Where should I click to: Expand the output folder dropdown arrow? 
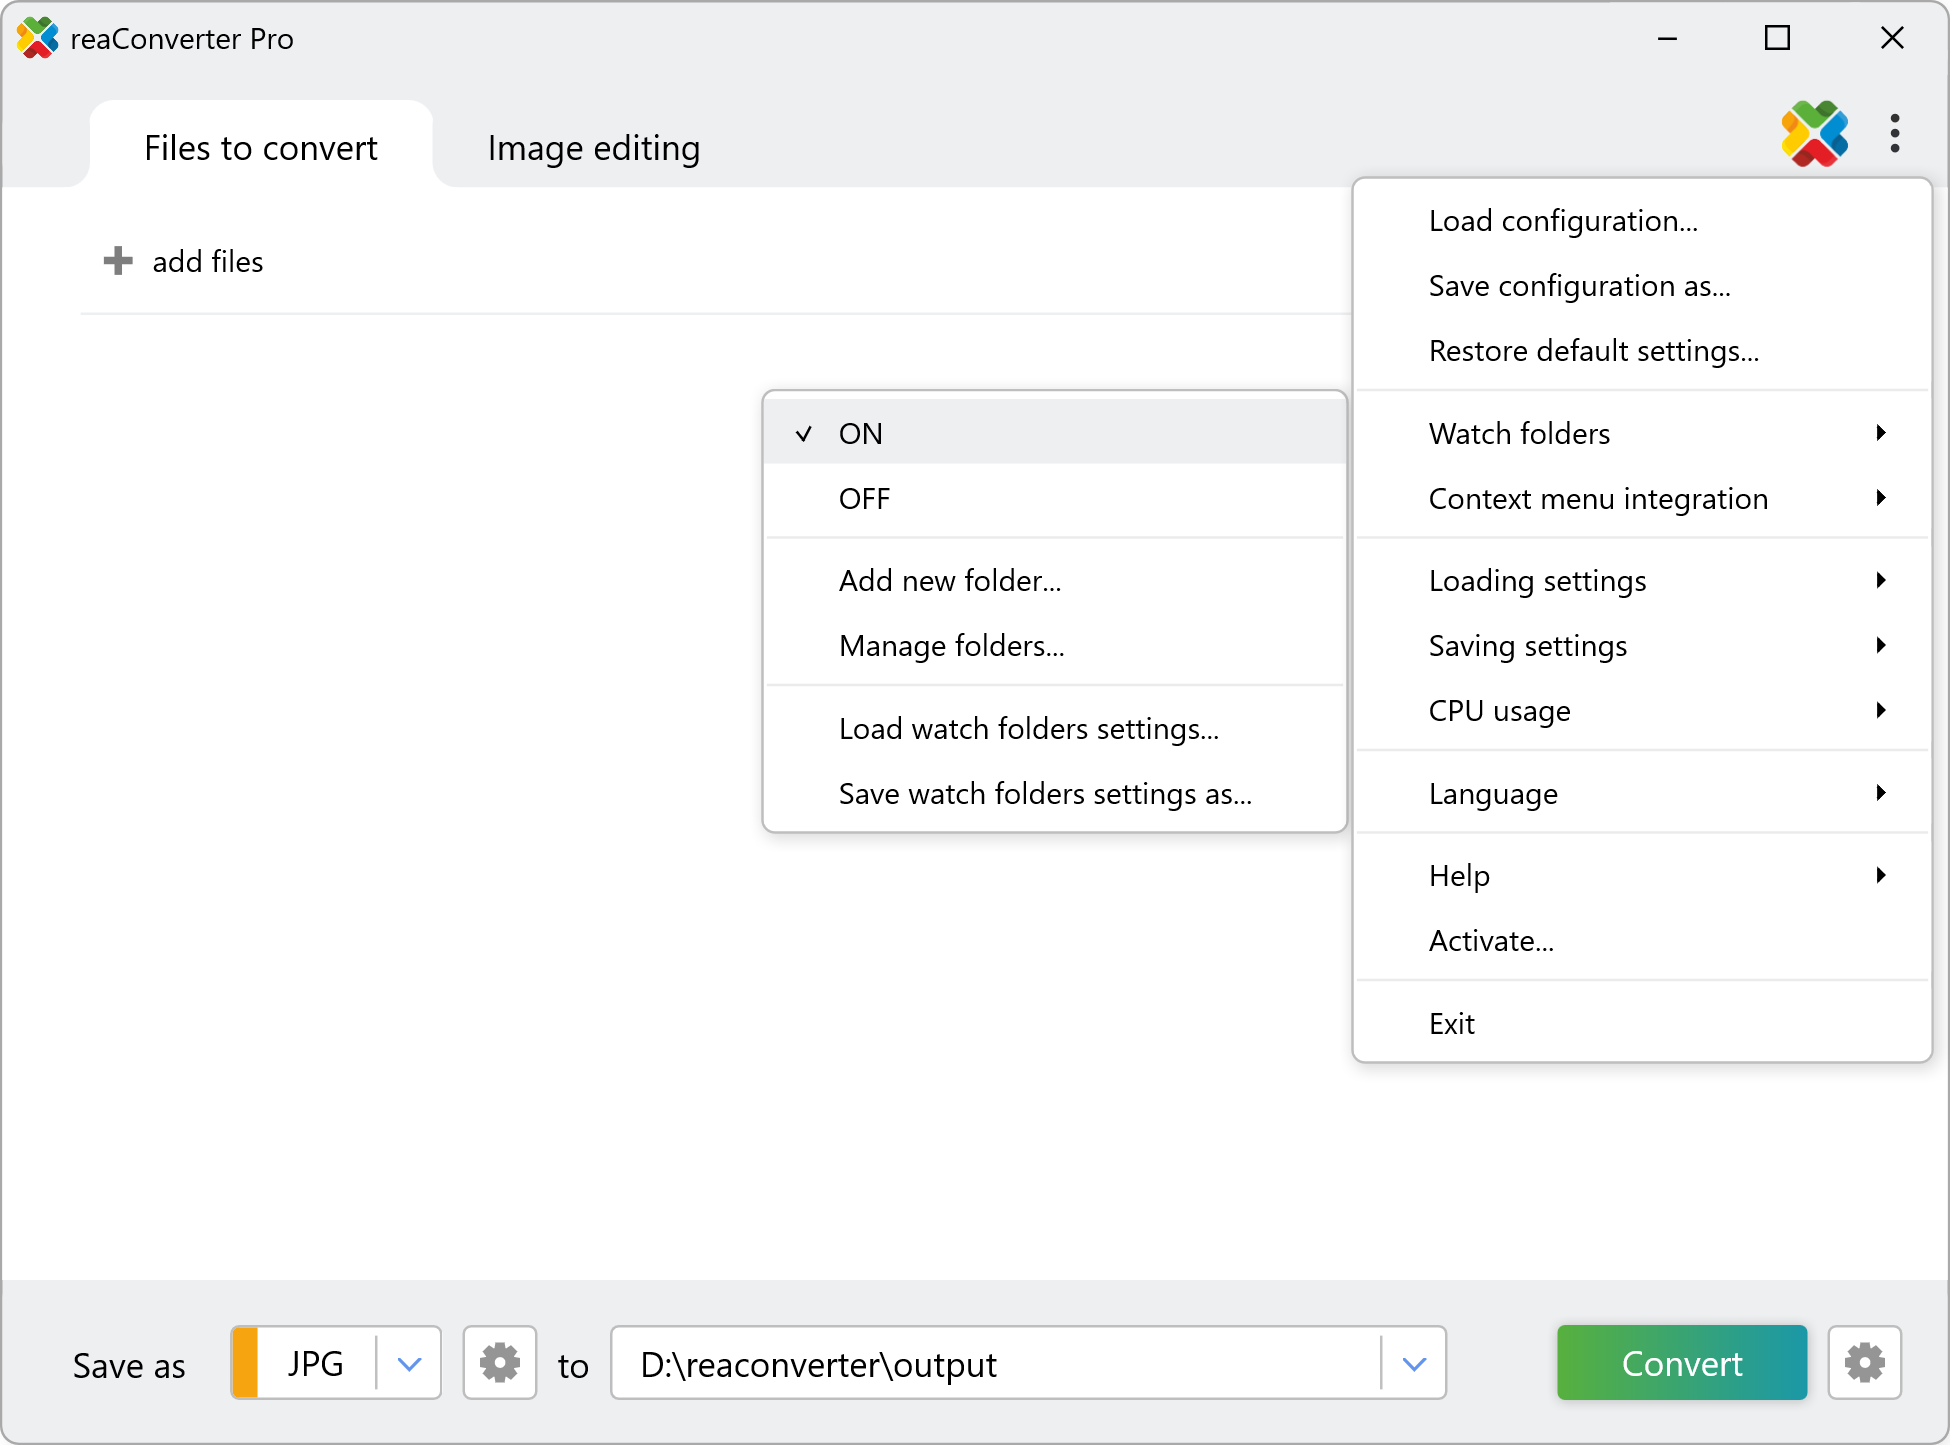click(1413, 1363)
